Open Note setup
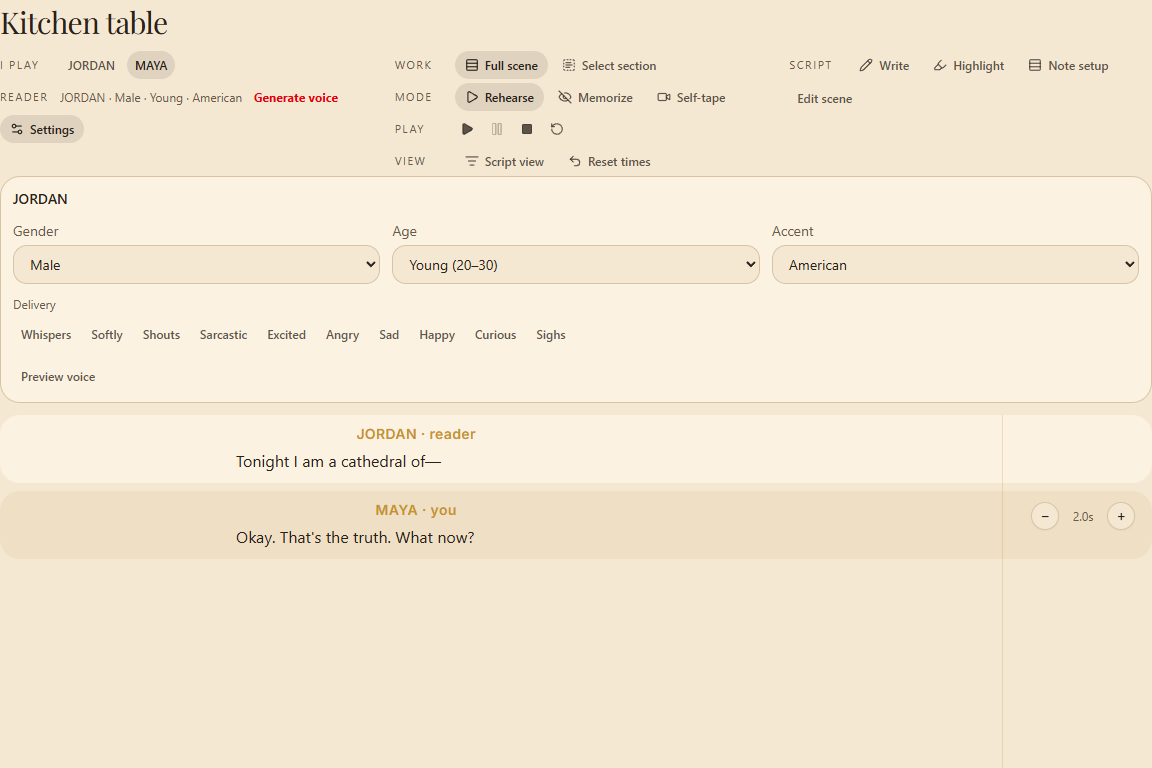The width and height of the screenshot is (1152, 768). (1068, 65)
